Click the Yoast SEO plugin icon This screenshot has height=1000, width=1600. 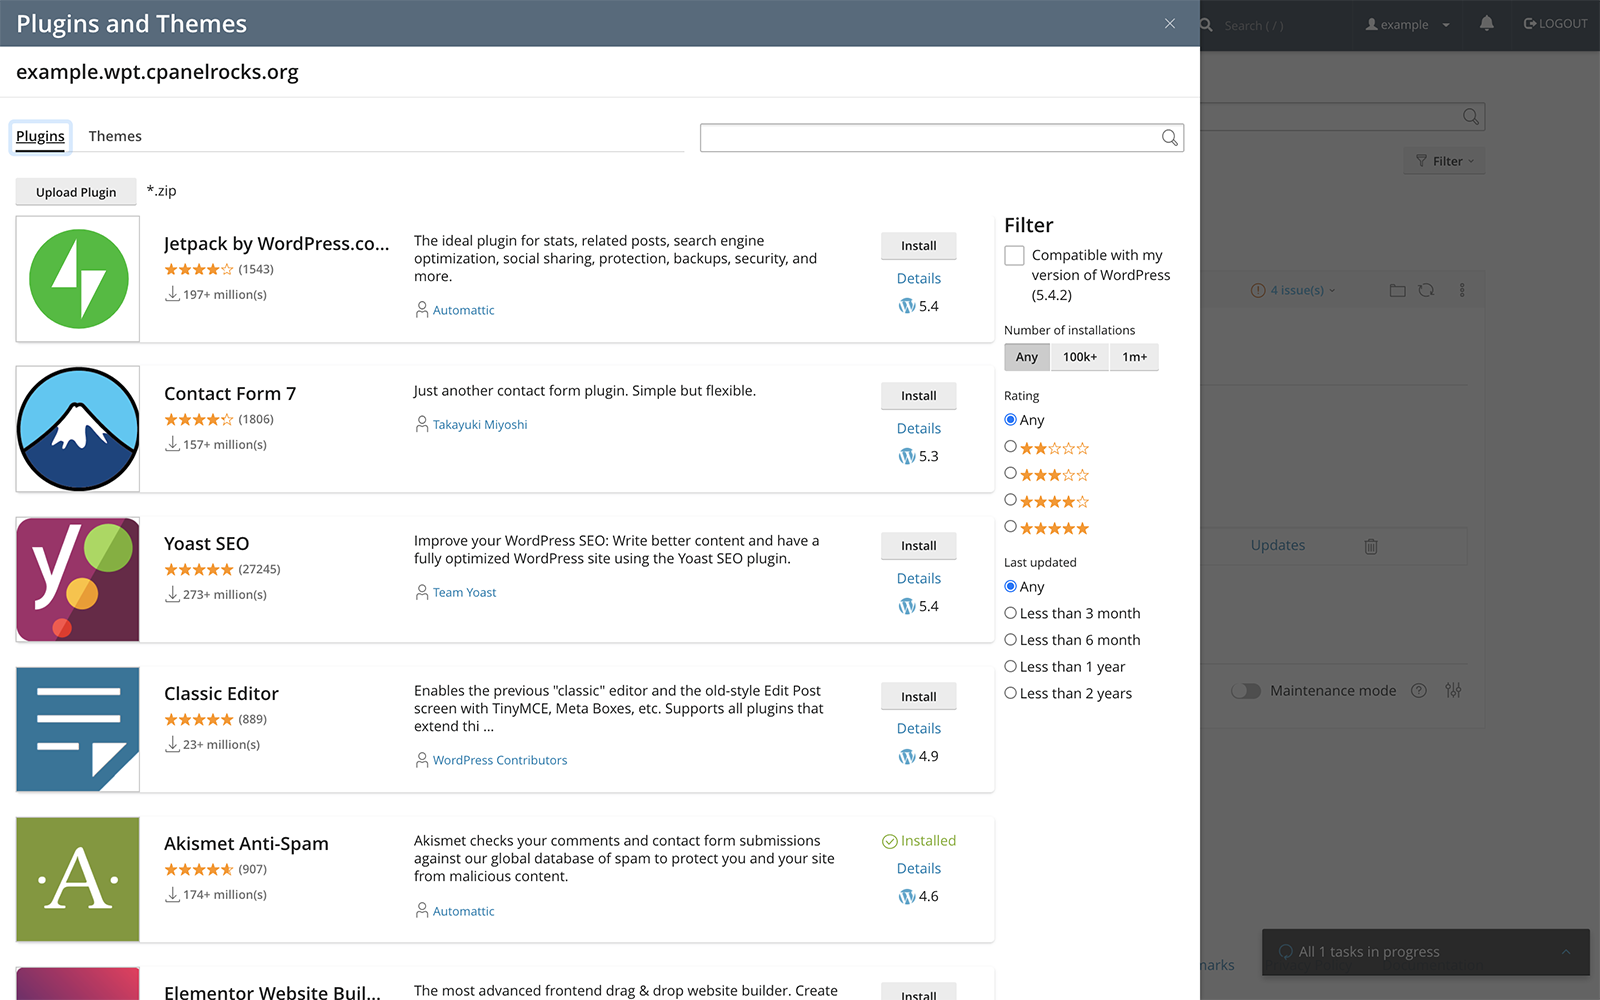(x=78, y=579)
